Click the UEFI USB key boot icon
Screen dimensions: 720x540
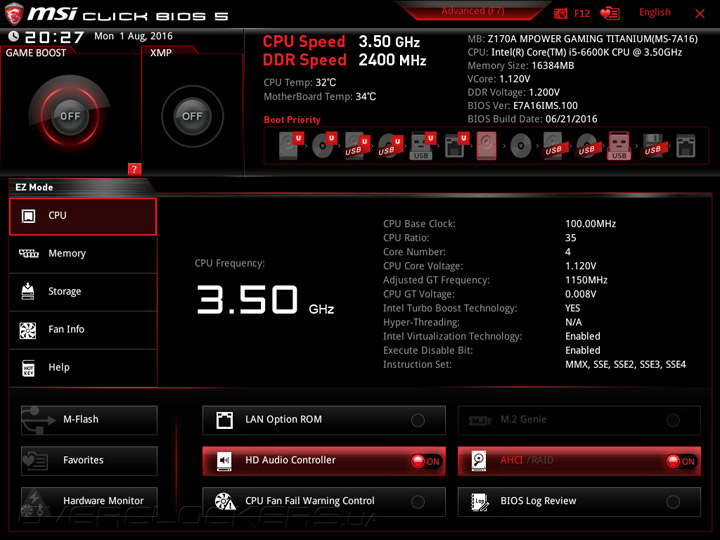(x=422, y=146)
